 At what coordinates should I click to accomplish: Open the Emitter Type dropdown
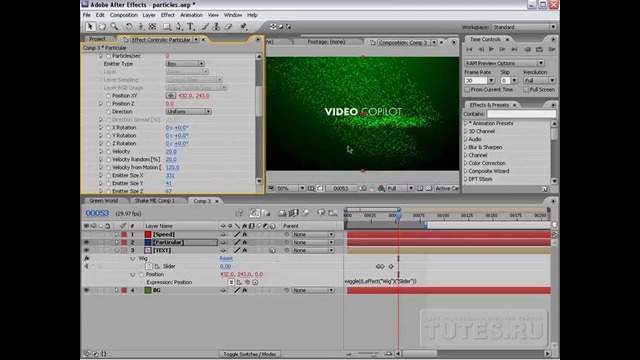185,64
